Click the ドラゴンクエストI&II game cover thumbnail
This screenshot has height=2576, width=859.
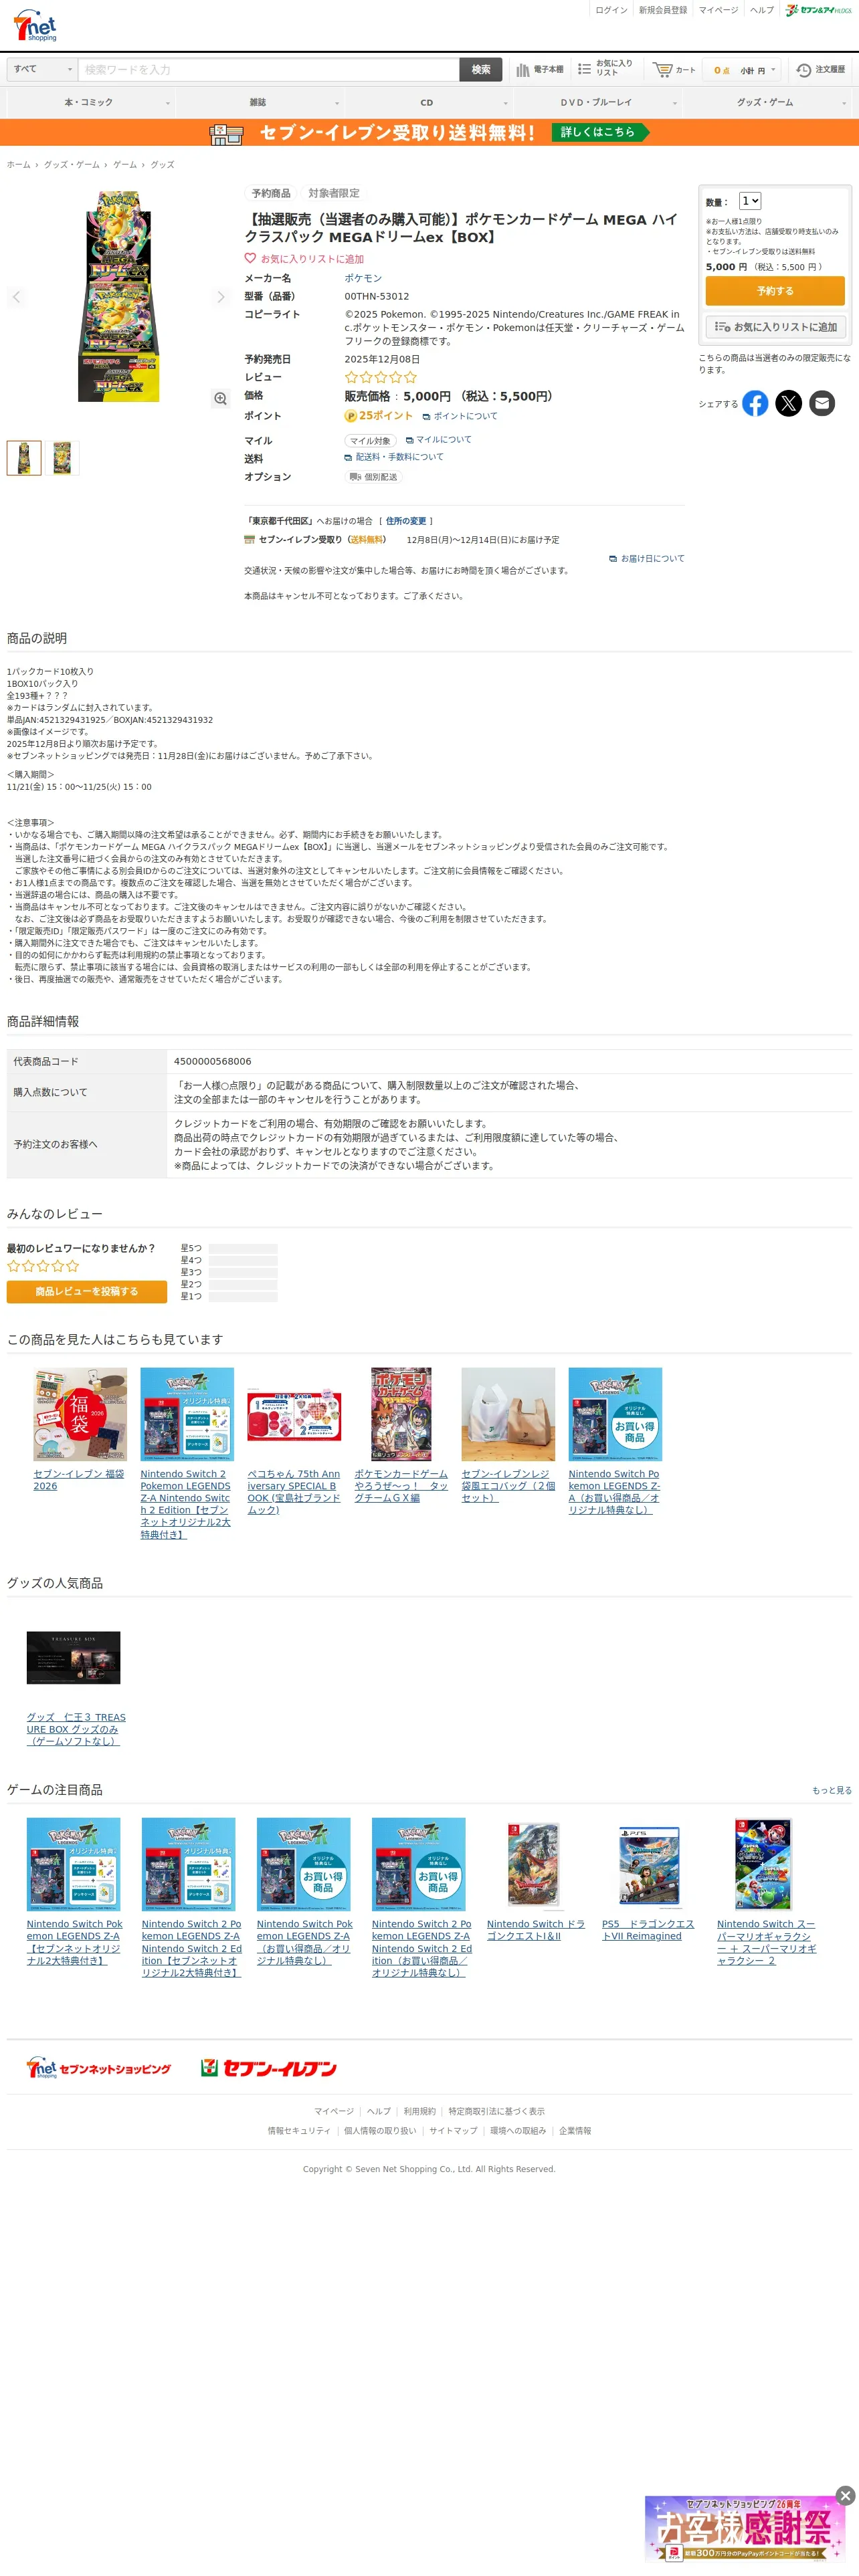click(x=534, y=1865)
